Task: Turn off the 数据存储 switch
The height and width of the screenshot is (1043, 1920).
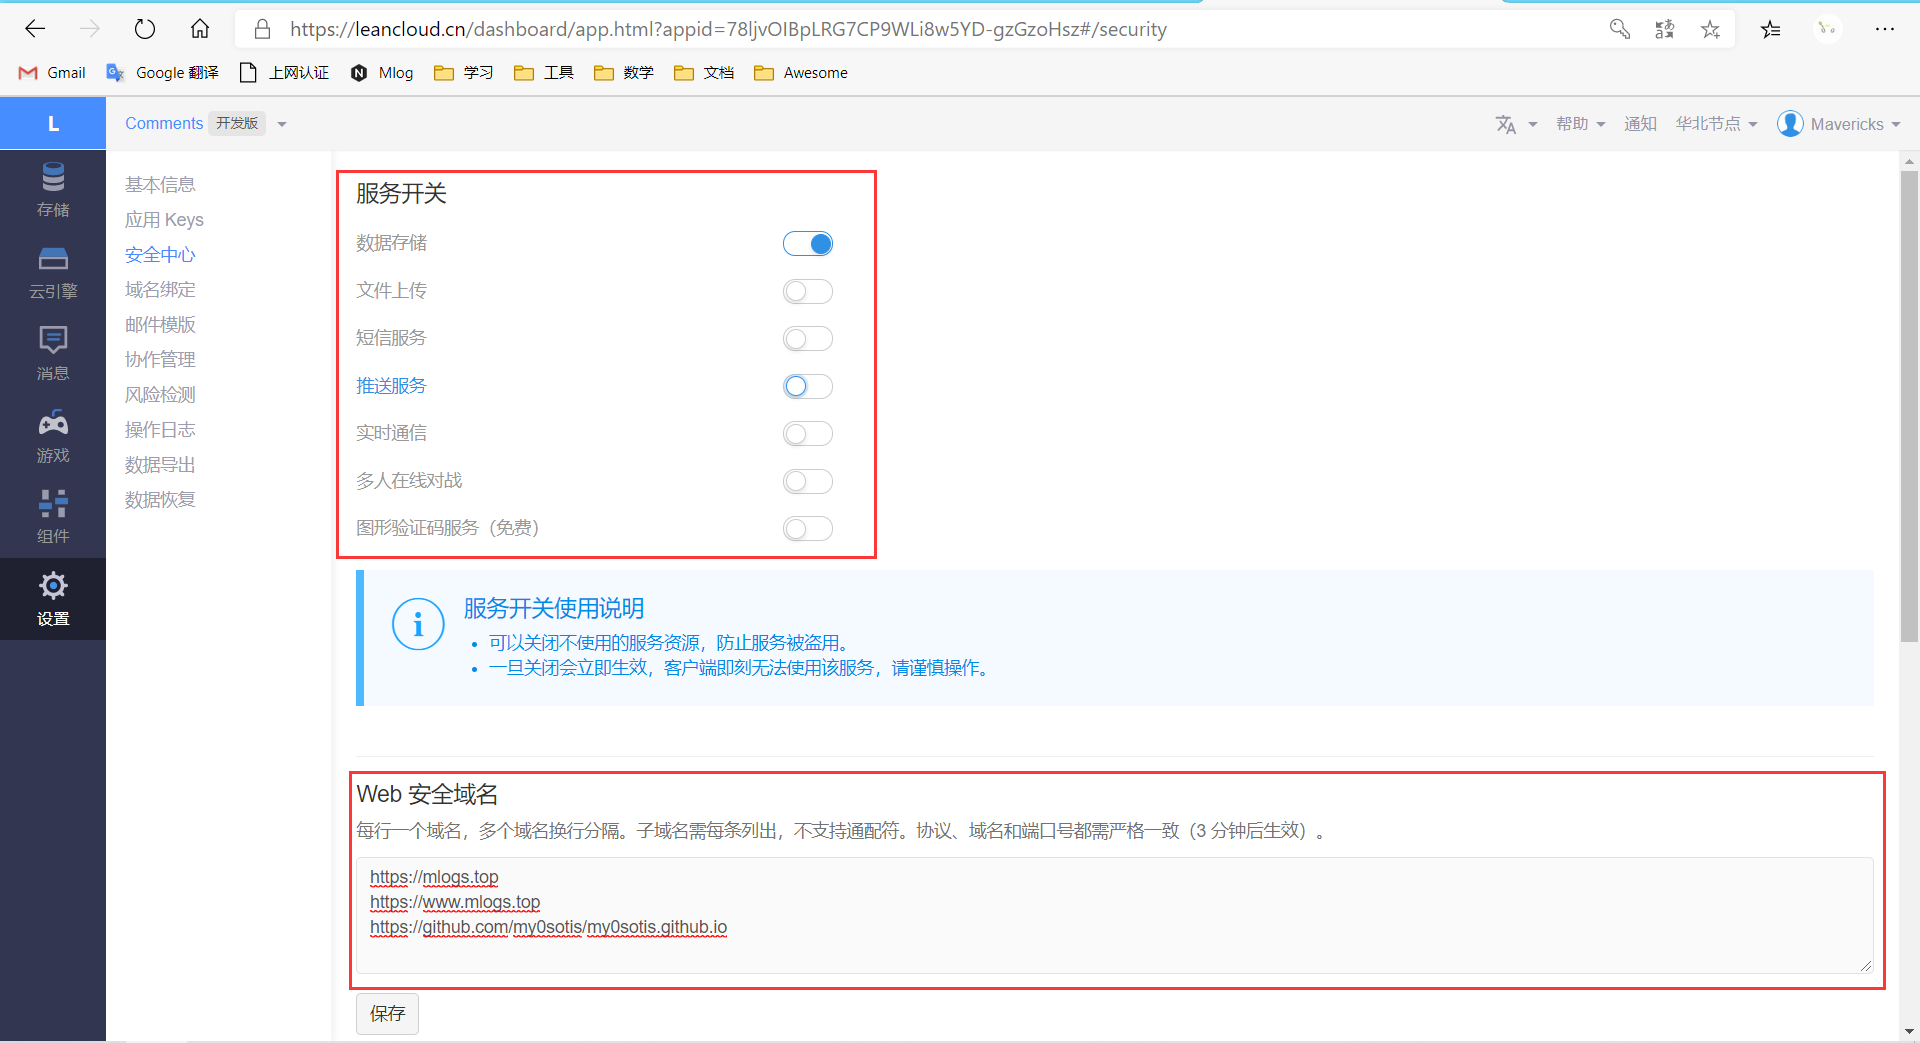Action: point(808,244)
